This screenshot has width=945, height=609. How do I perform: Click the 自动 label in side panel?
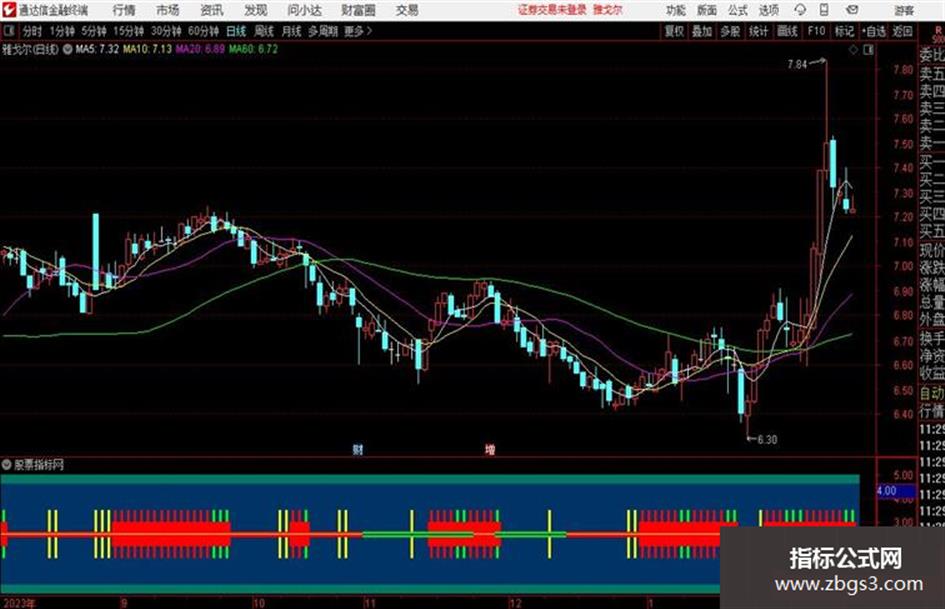(x=932, y=393)
